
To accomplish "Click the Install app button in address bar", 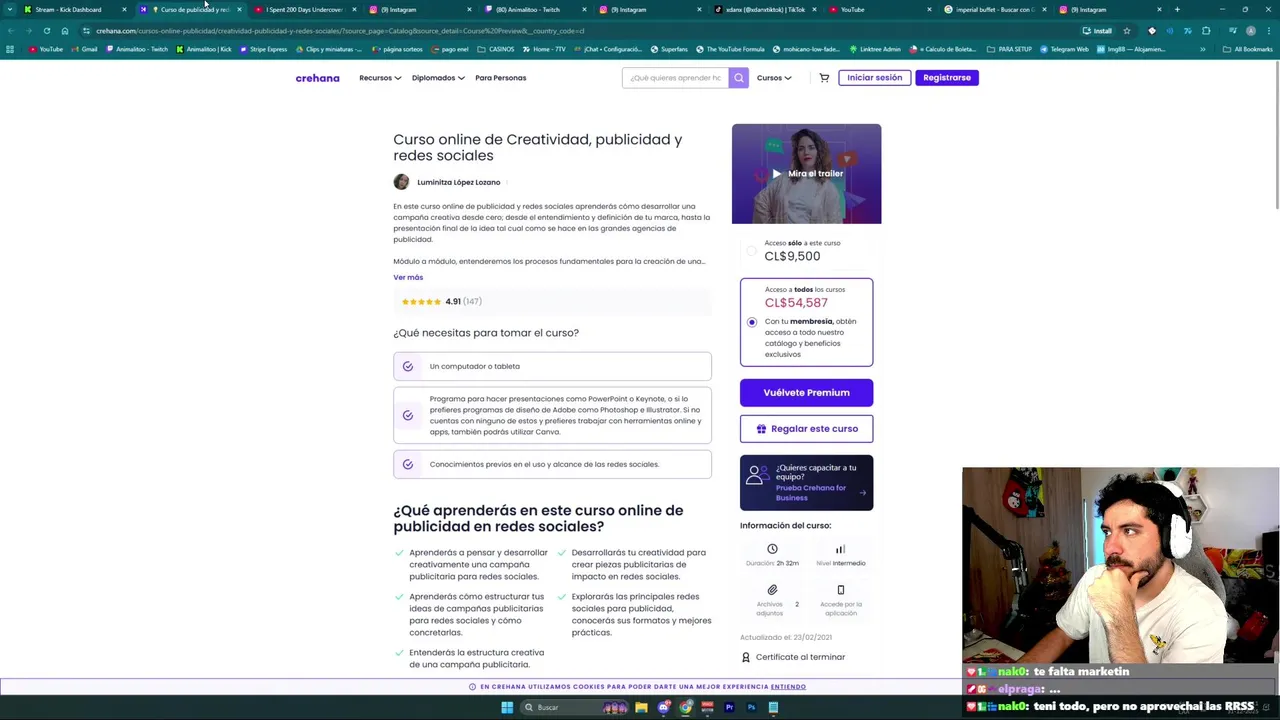I will click(x=1097, y=31).
